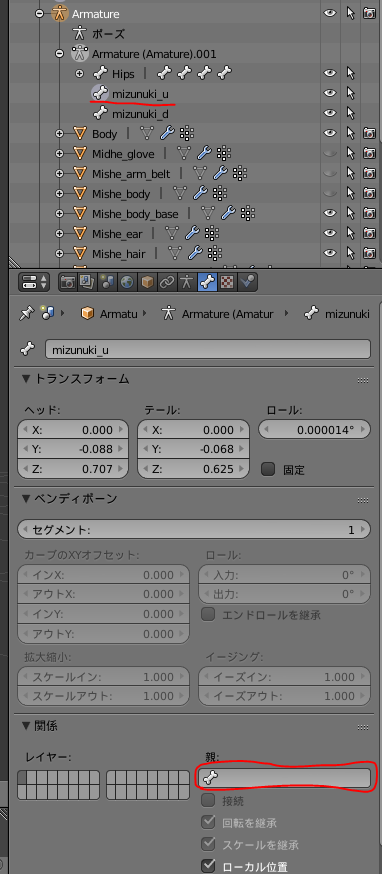The width and height of the screenshot is (382, 874).
Task: Open the Armature data properties tab
Action: [186, 282]
